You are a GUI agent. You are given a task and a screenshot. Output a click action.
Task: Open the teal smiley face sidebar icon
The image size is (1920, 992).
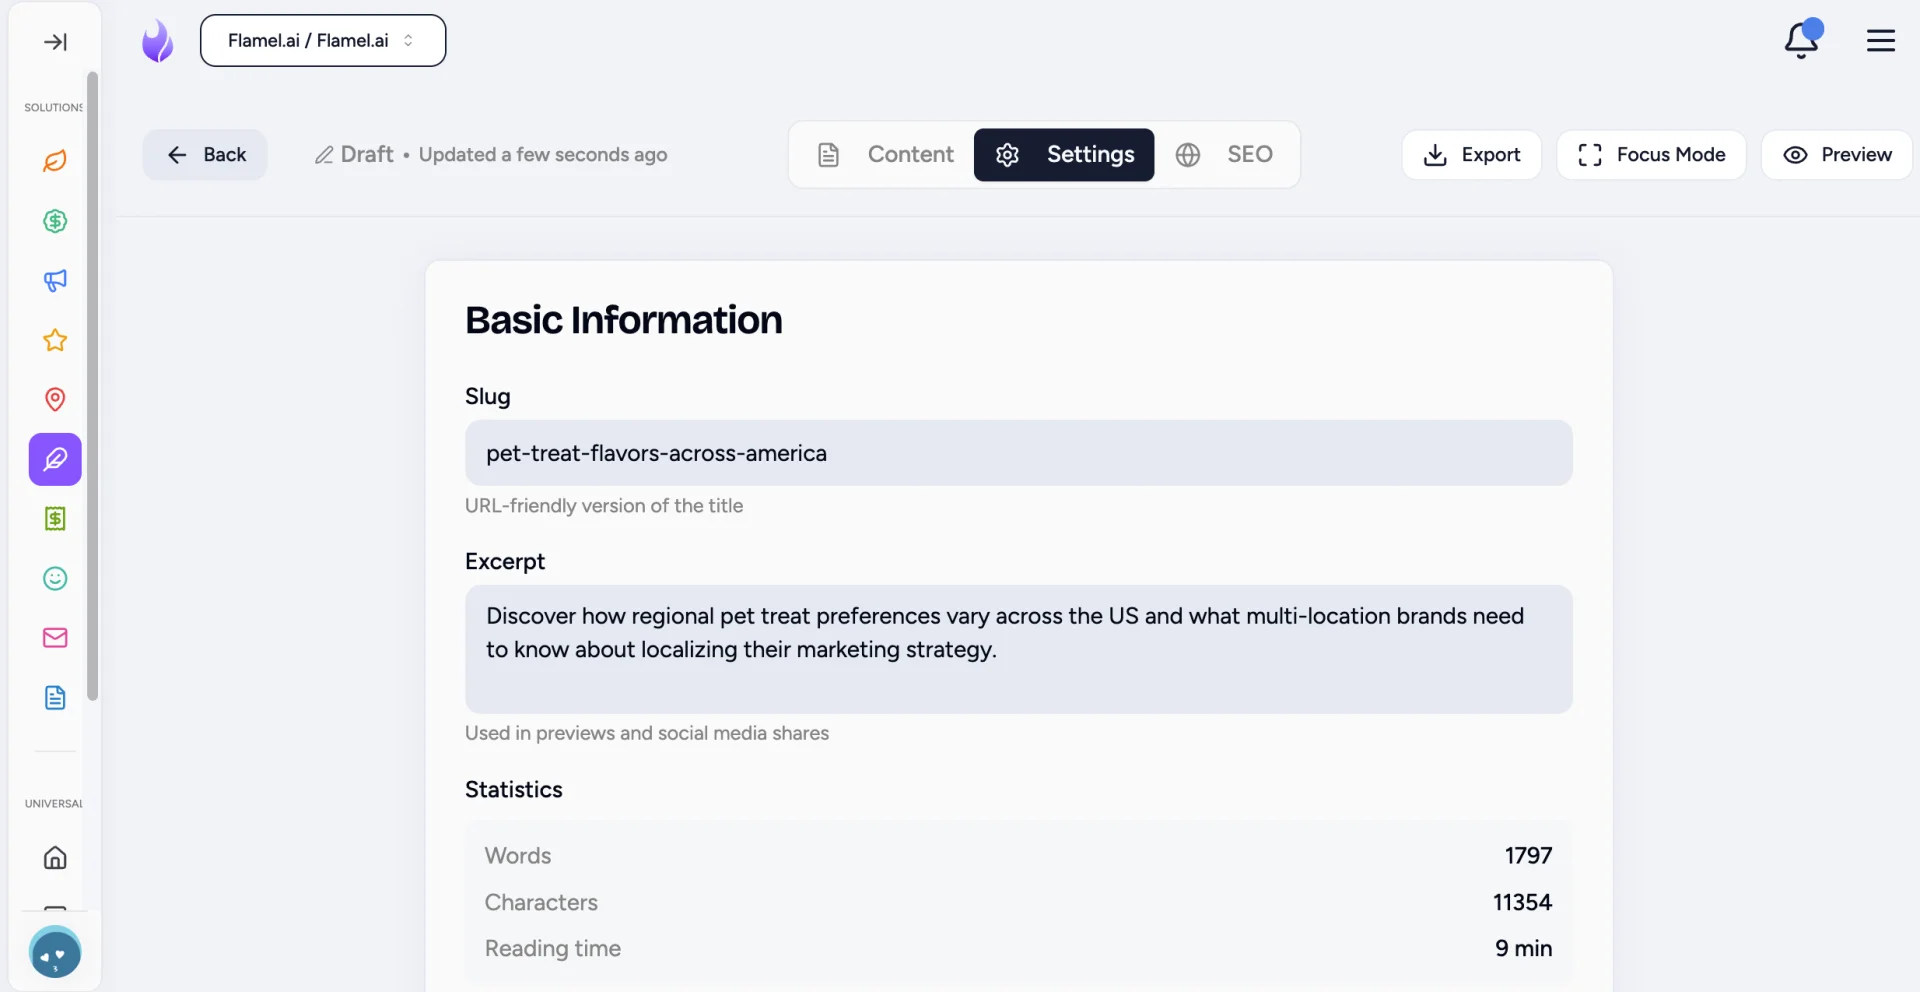(55, 578)
